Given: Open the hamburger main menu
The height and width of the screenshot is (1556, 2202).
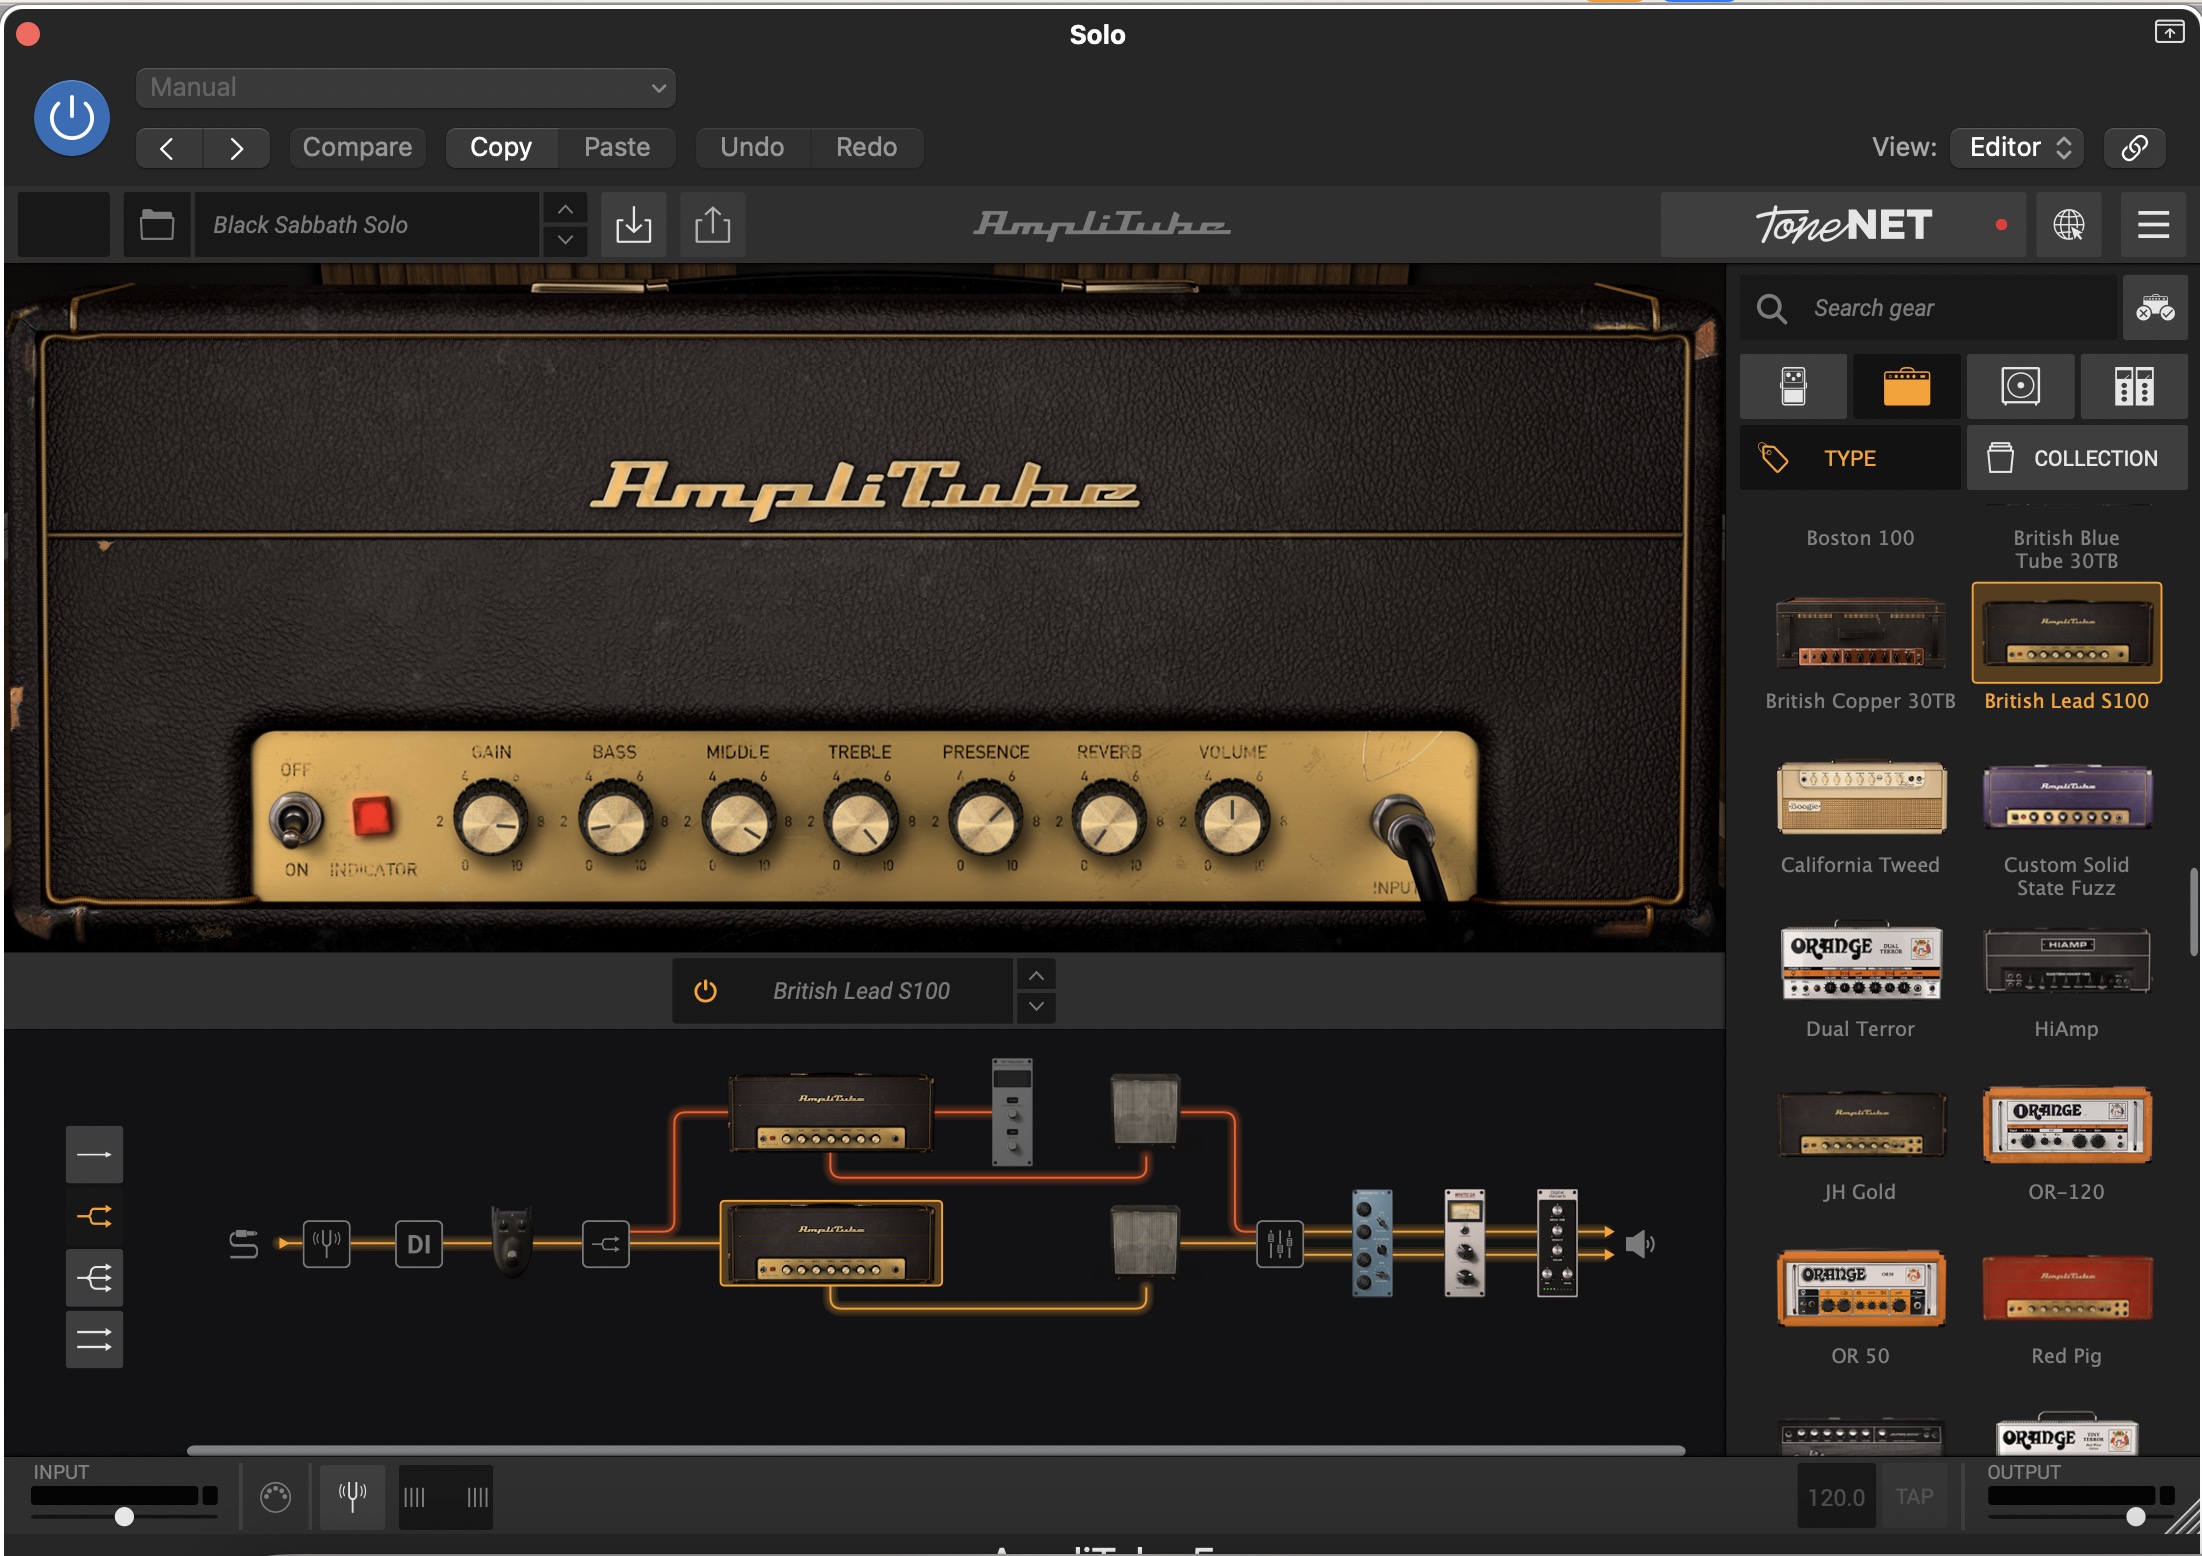Looking at the screenshot, I should tap(2153, 225).
